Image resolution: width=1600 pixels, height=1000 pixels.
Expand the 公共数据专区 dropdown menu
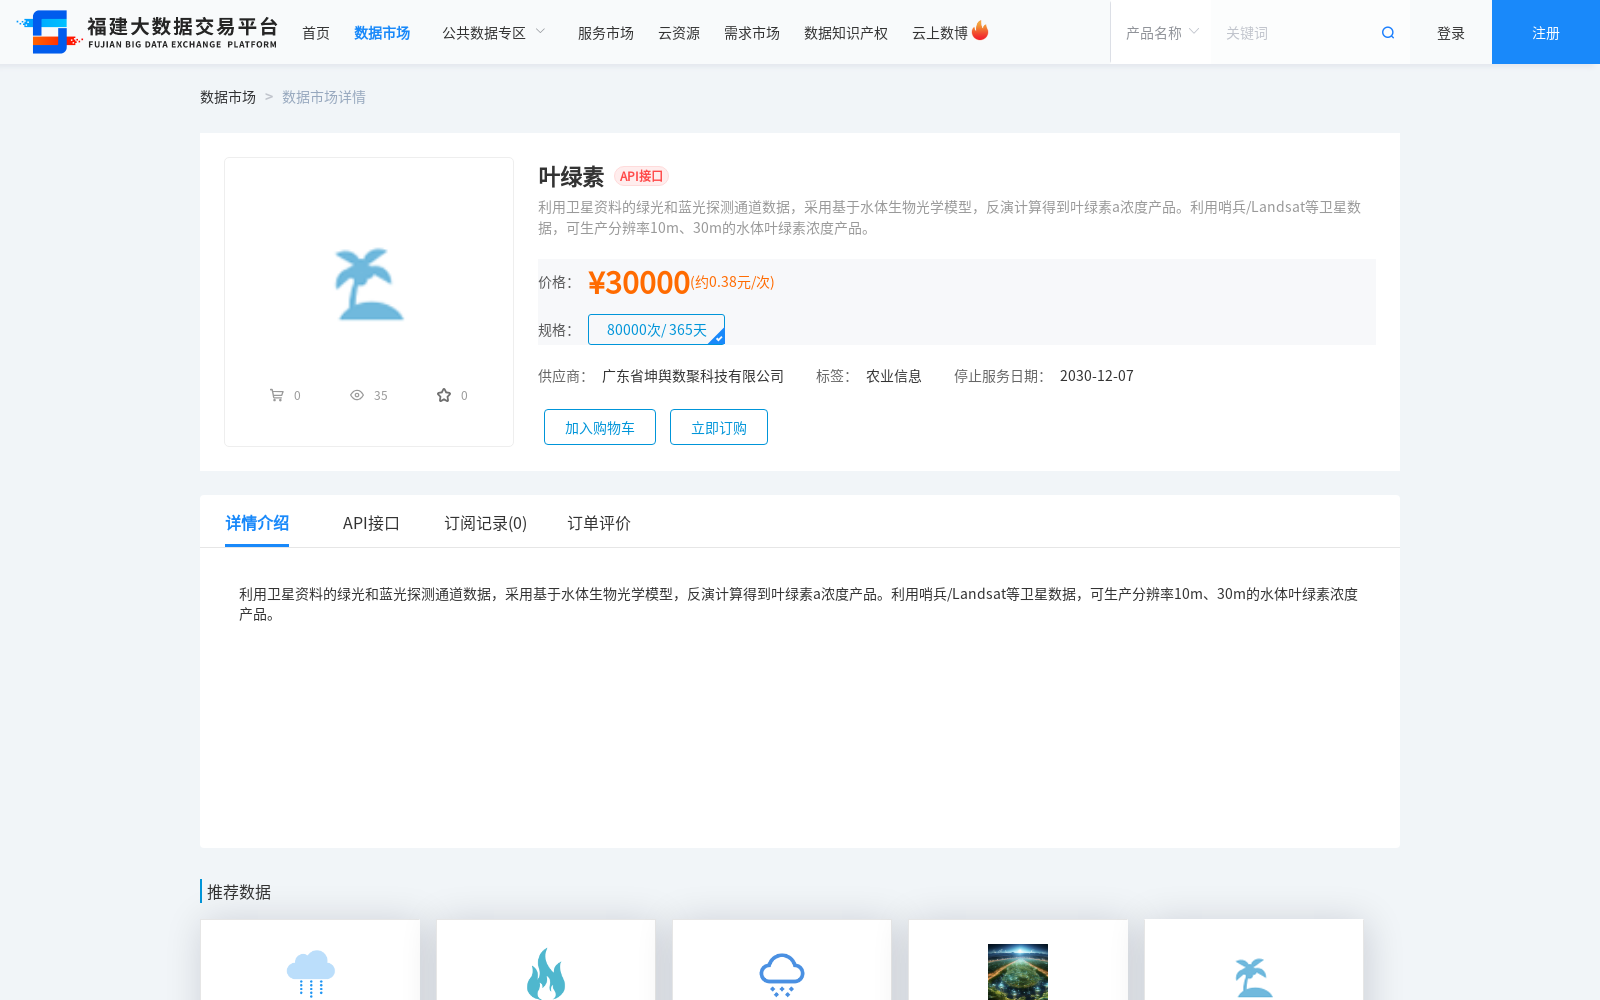(x=494, y=33)
